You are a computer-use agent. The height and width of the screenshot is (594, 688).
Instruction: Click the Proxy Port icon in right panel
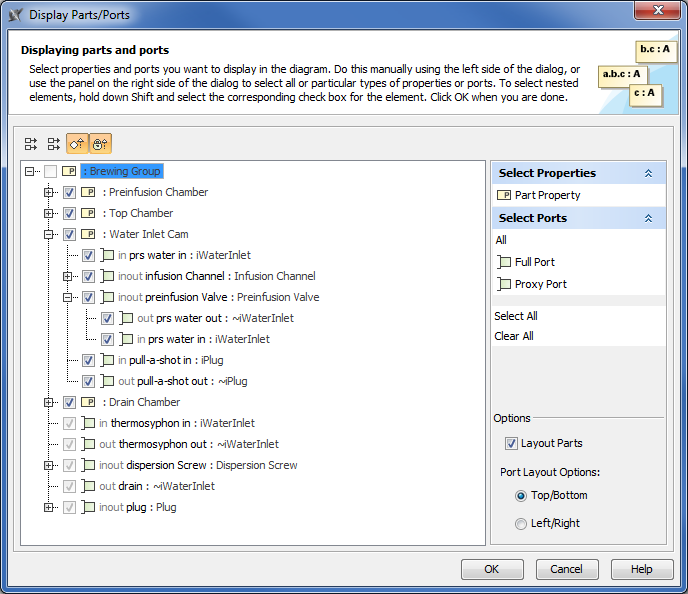(504, 284)
